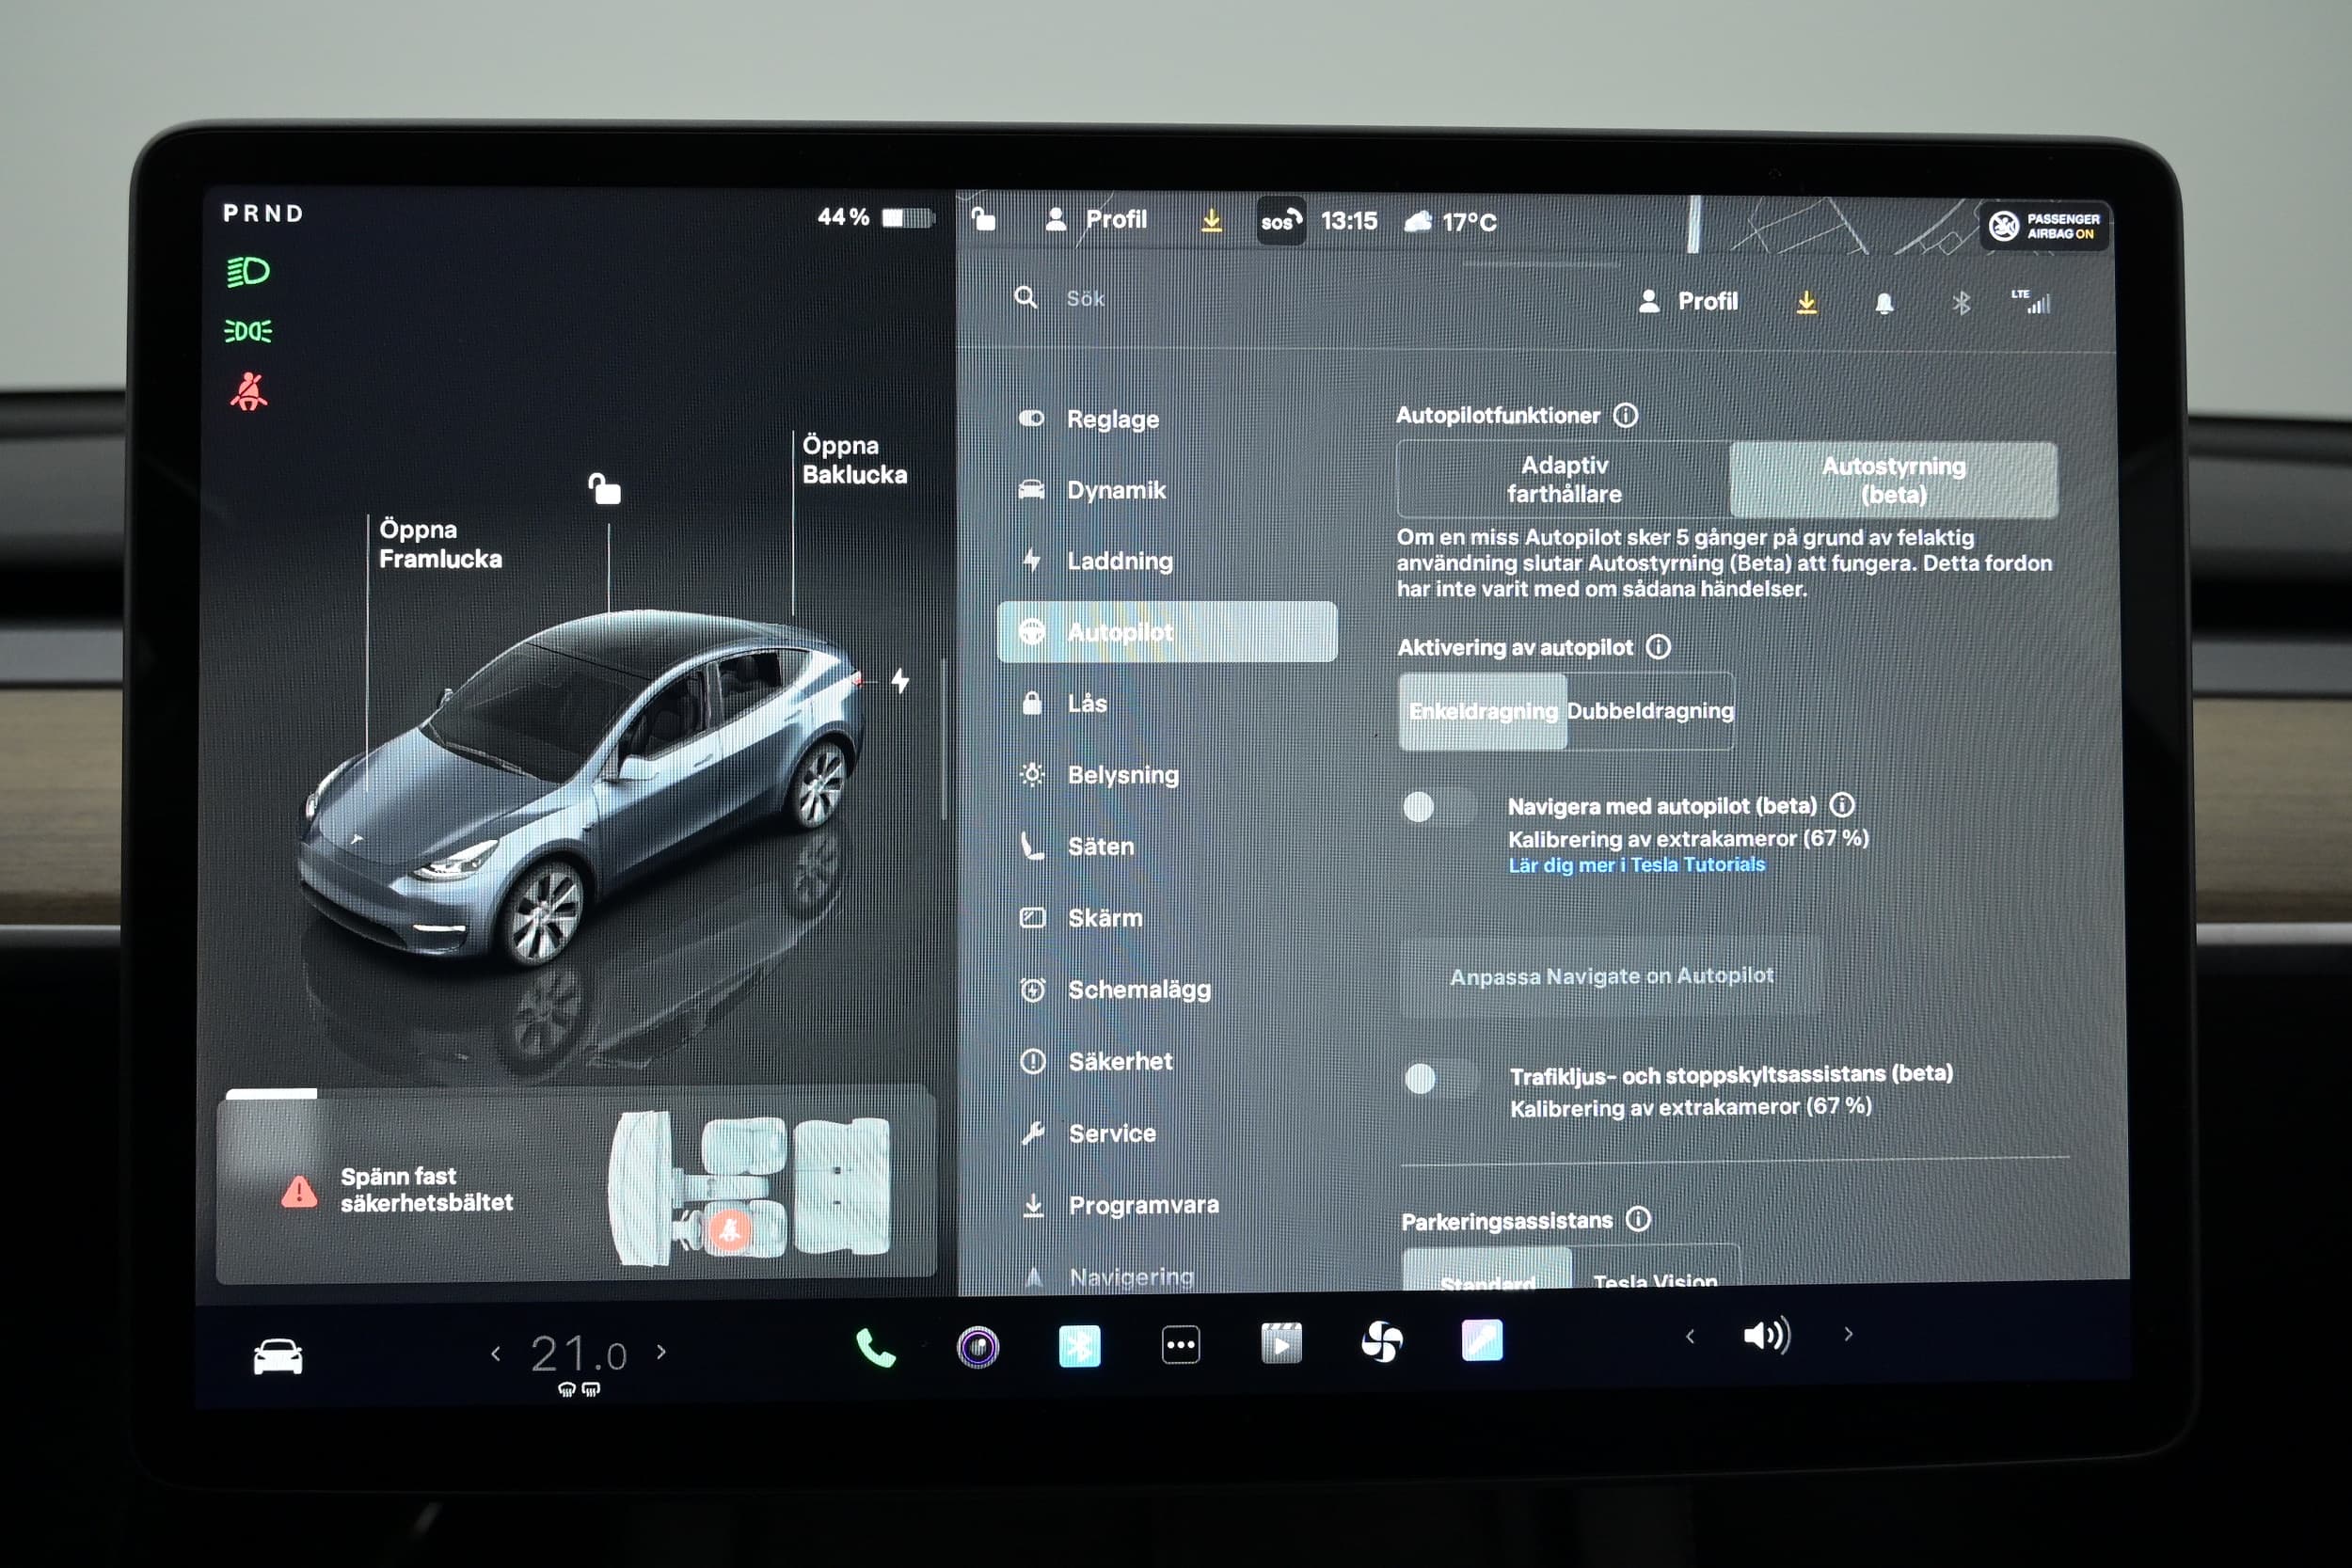
Task: Tap the 17°C weather display
Action: tap(1450, 222)
